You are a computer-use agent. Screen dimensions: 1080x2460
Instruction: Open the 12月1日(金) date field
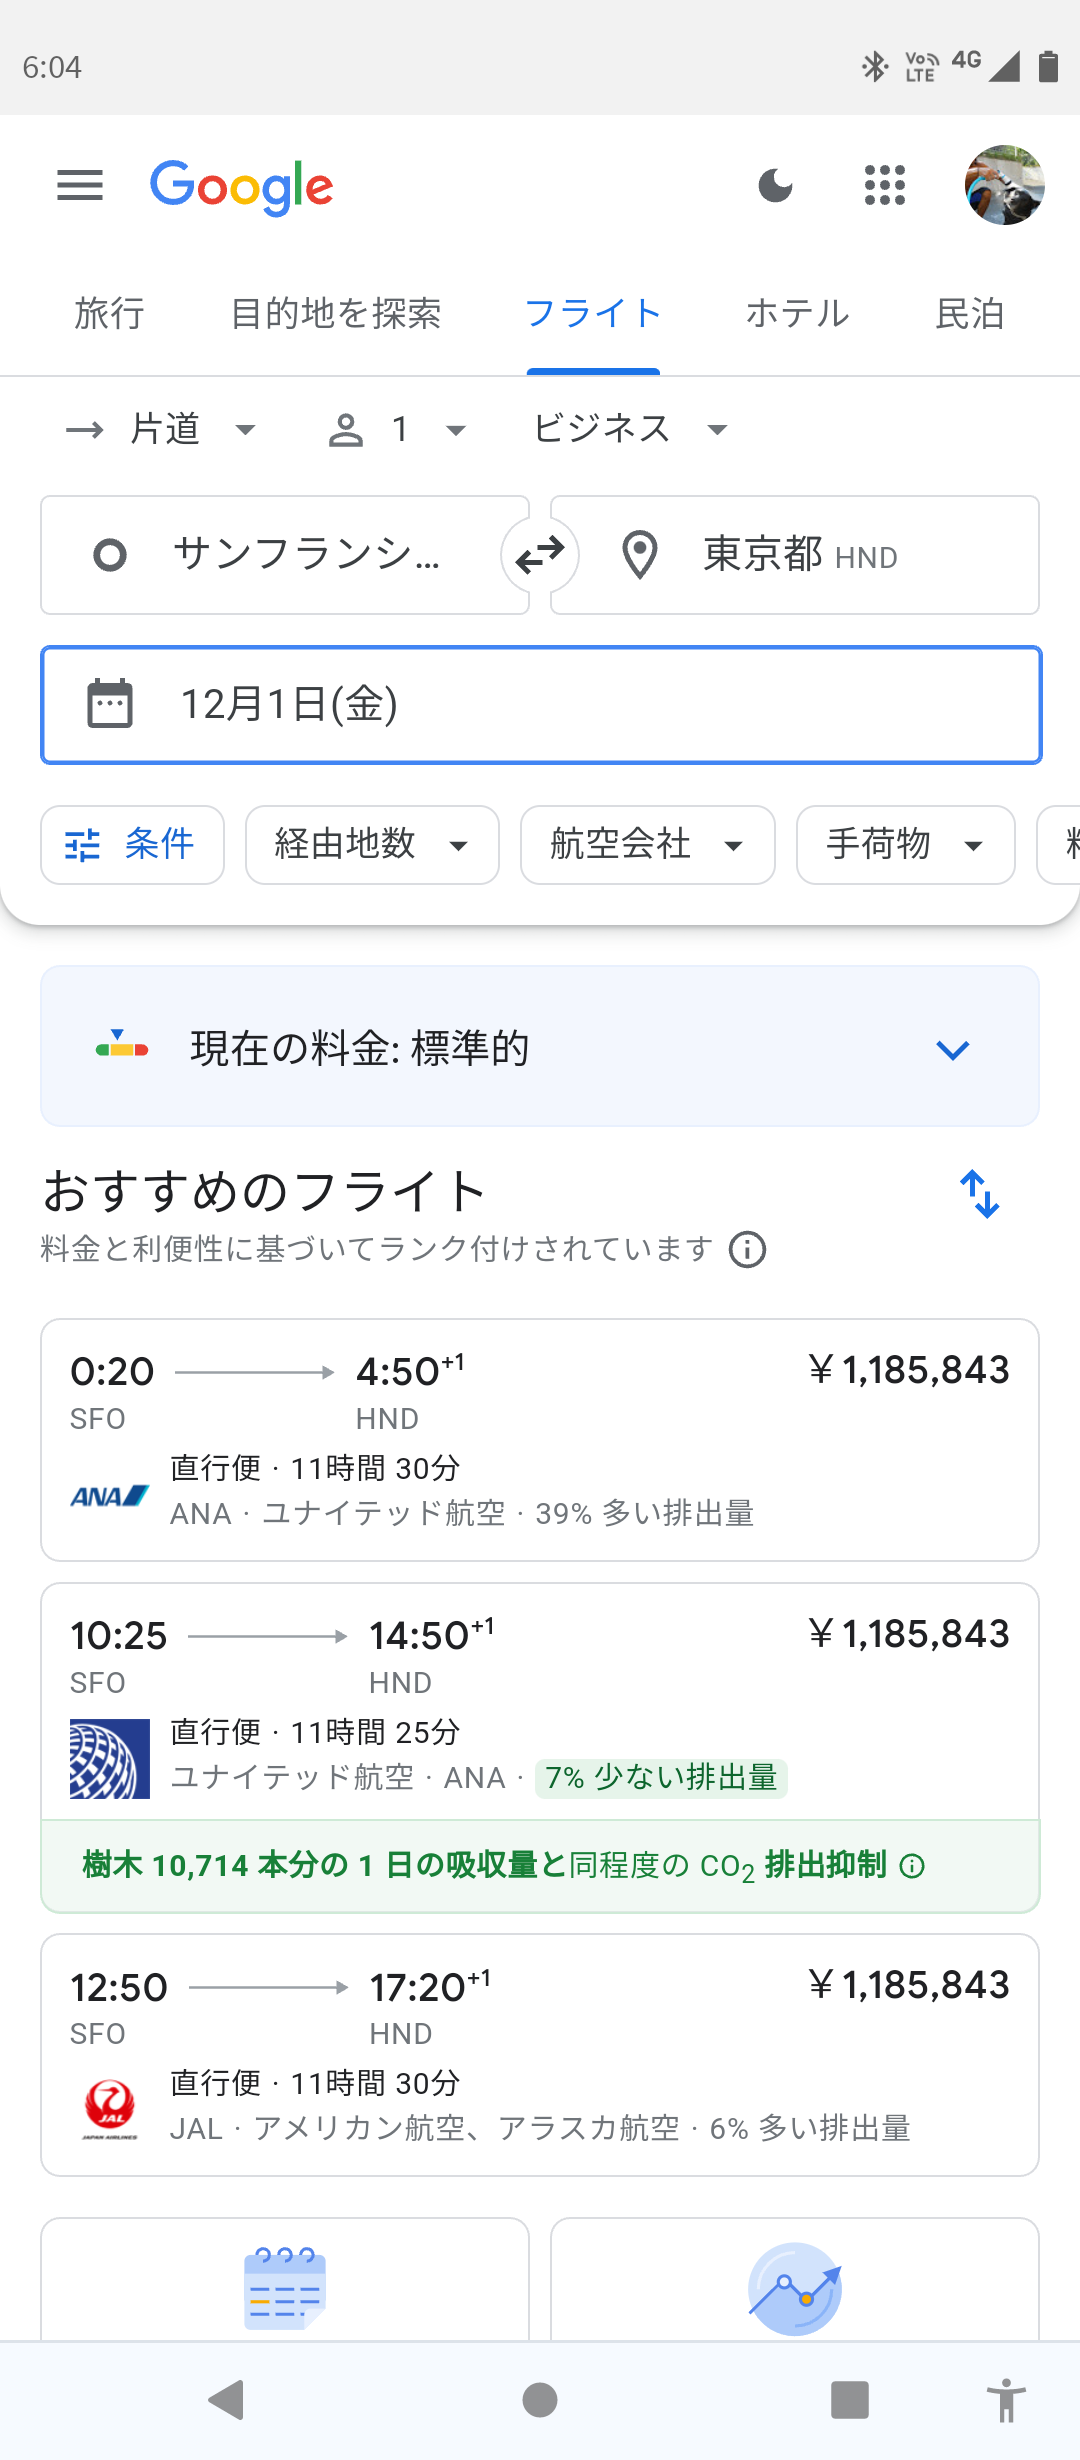[540, 705]
